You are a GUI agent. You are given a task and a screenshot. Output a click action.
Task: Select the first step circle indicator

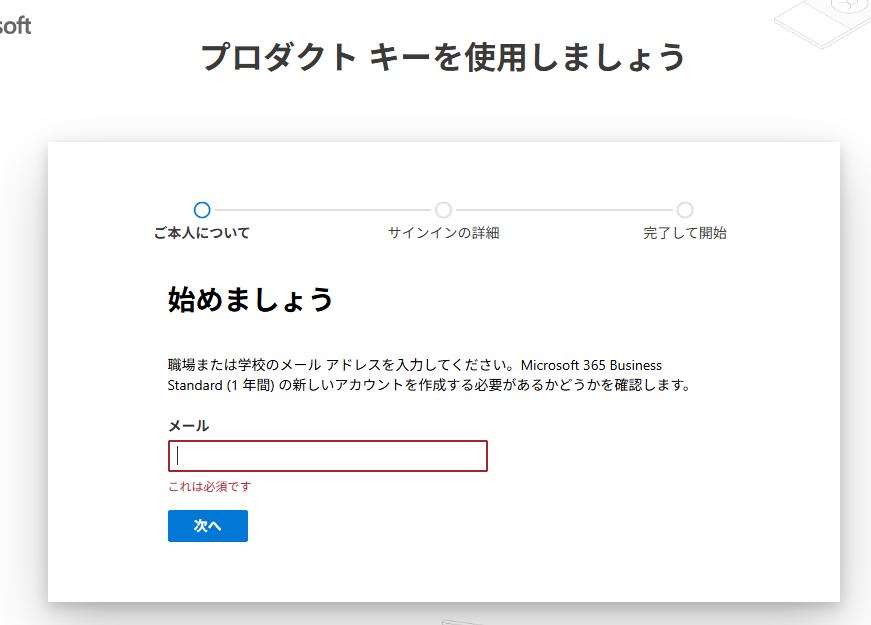(202, 210)
